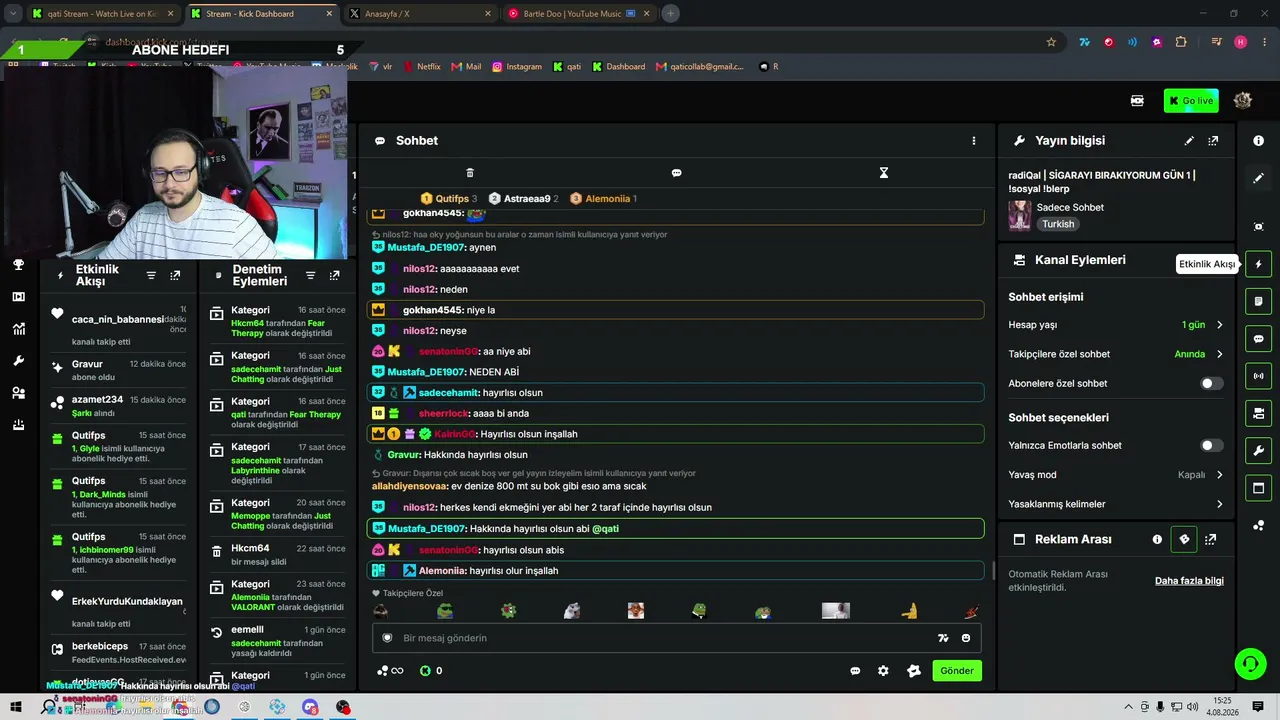Pop out the Etkinlik Akışı panel

pyautogui.click(x=175, y=275)
